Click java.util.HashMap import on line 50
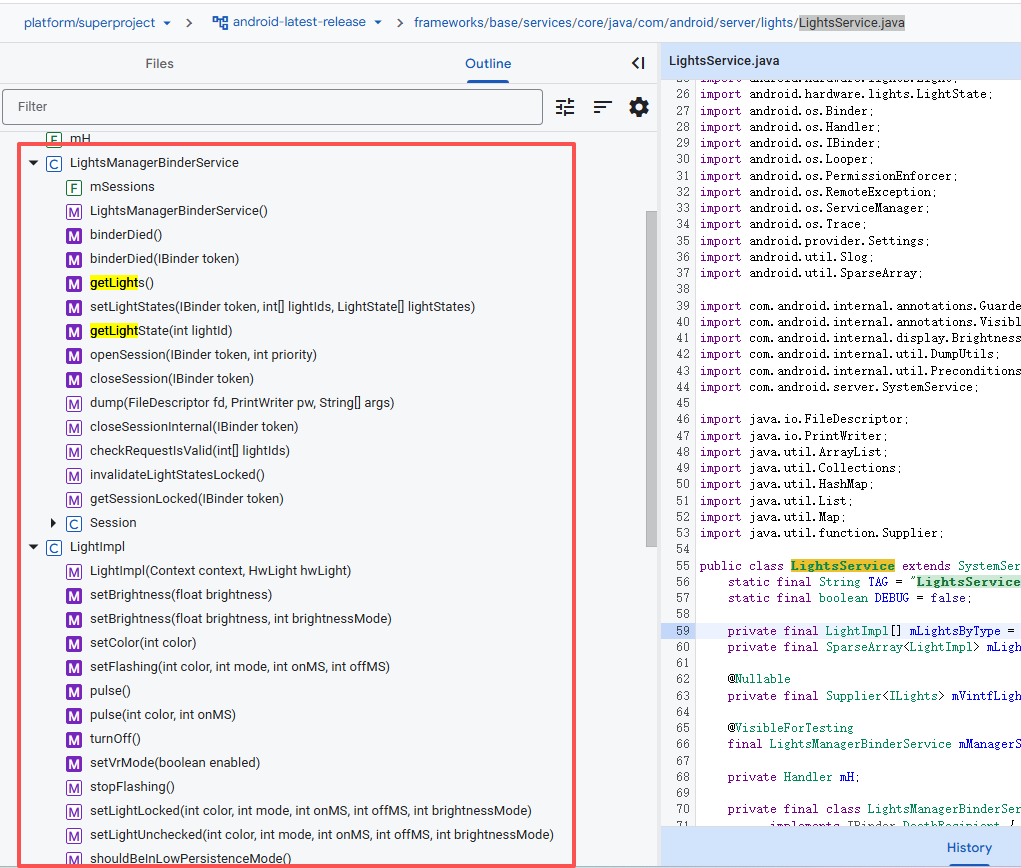This screenshot has width=1021, height=868. coord(787,484)
